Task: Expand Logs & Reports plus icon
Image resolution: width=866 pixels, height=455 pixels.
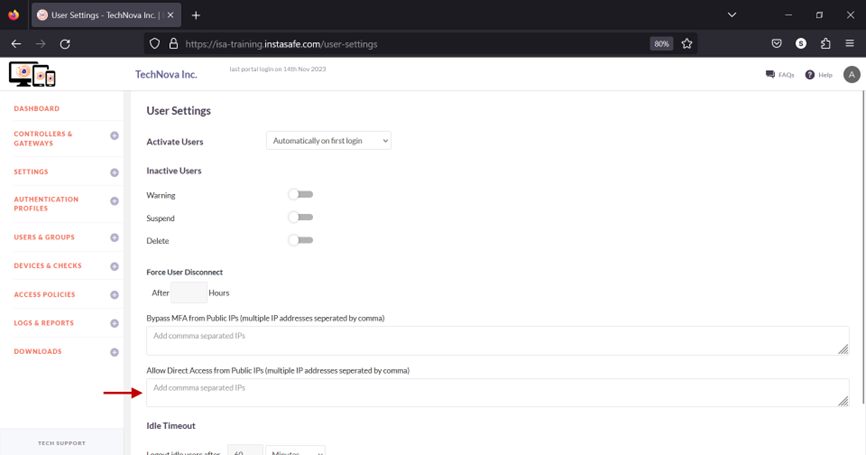Action: click(114, 324)
